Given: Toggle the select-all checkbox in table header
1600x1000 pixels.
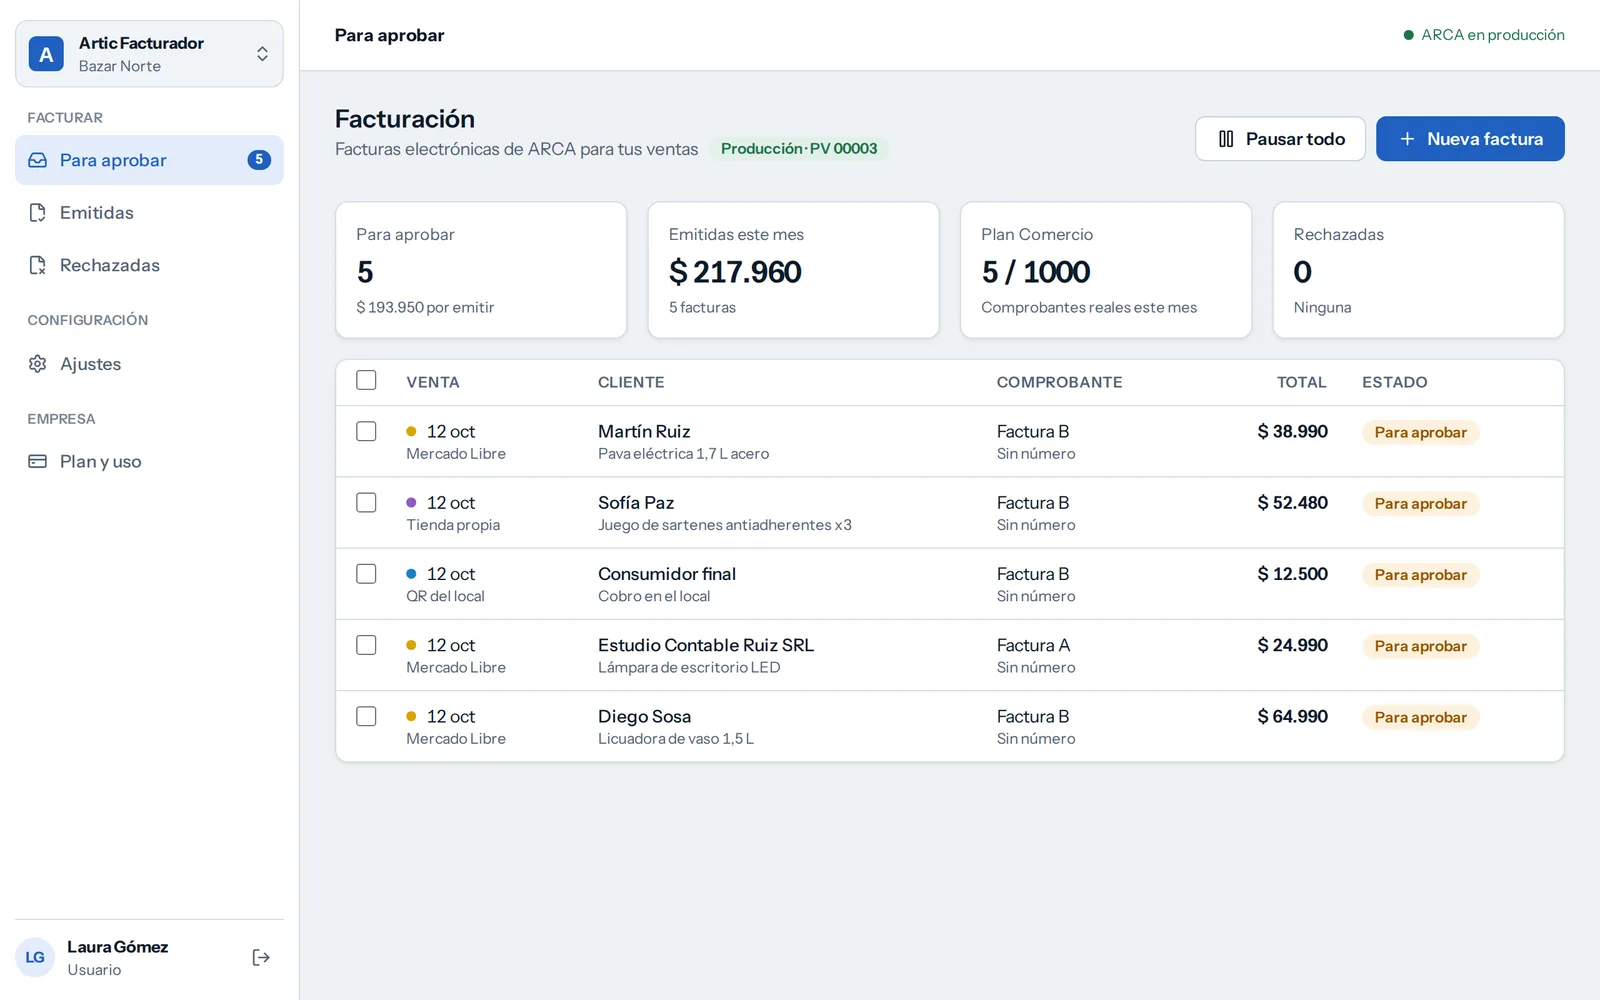Looking at the screenshot, I should point(367,381).
